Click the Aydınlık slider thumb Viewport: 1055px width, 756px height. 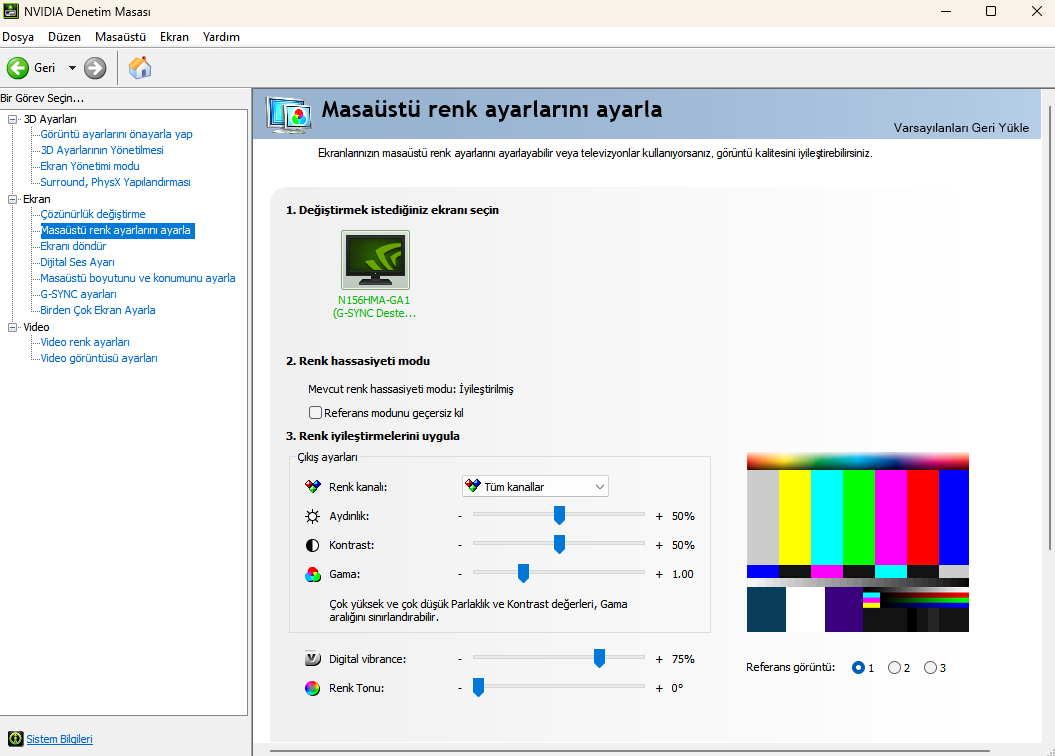click(x=559, y=515)
